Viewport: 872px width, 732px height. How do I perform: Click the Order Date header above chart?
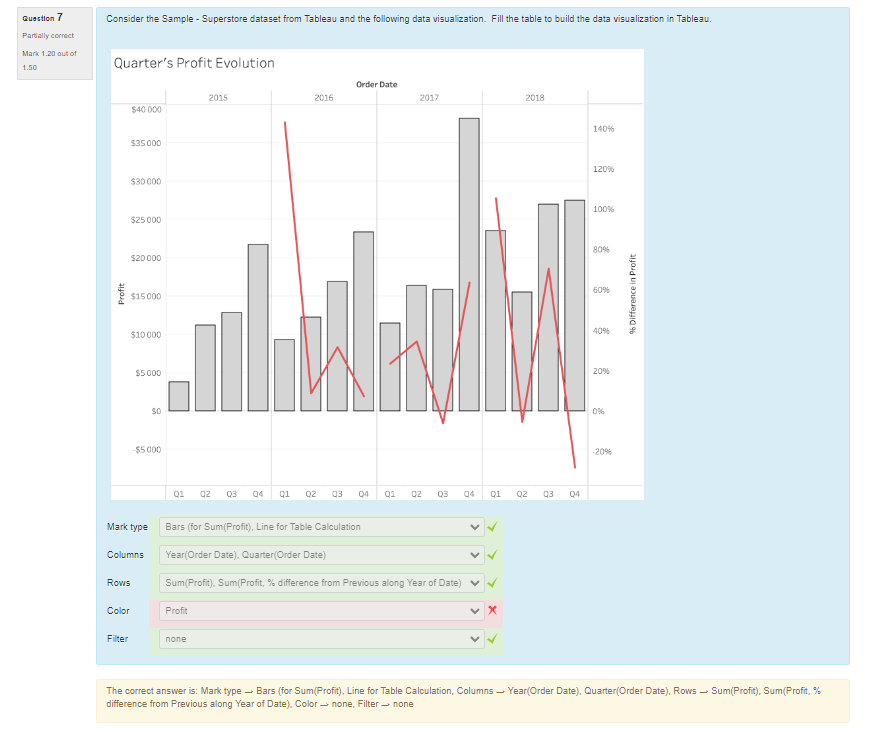click(372, 84)
